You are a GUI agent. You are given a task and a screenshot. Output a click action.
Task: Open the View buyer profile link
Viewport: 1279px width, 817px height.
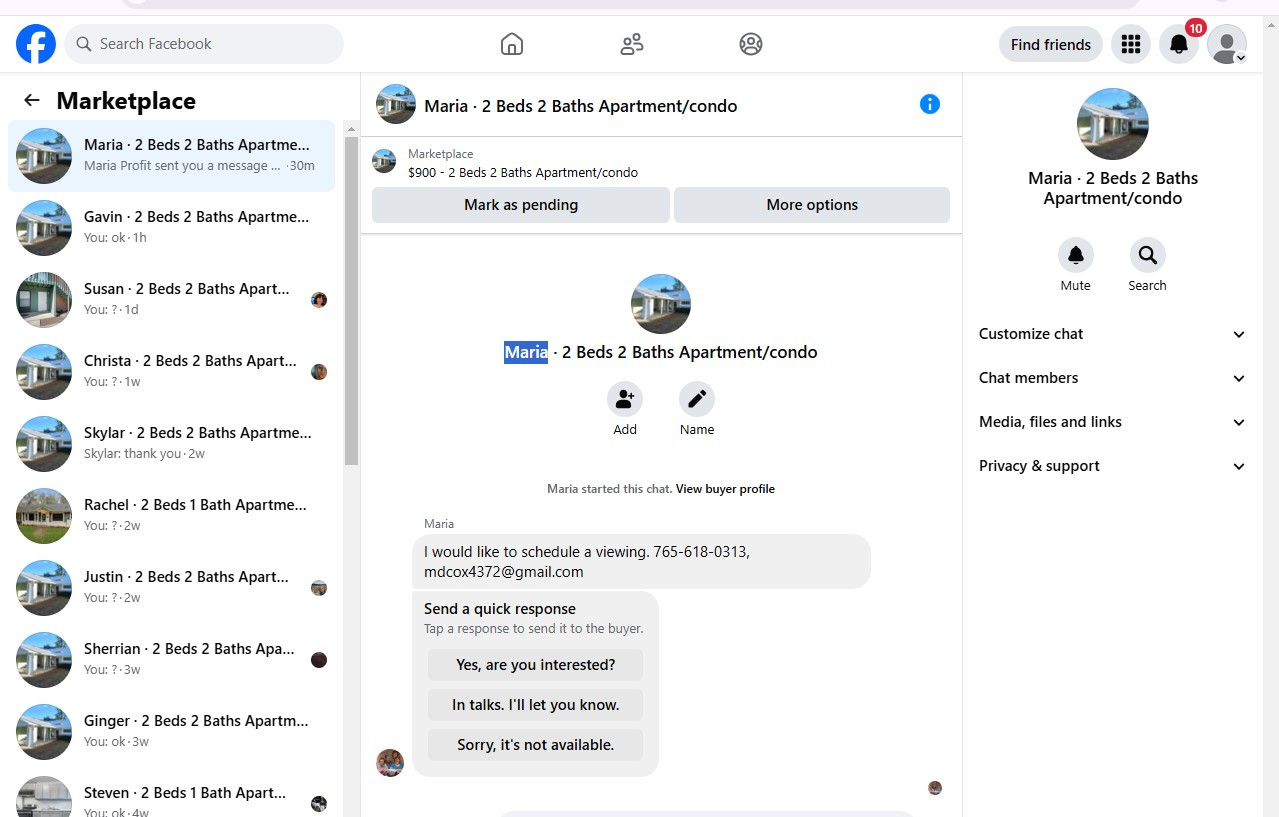pos(725,489)
